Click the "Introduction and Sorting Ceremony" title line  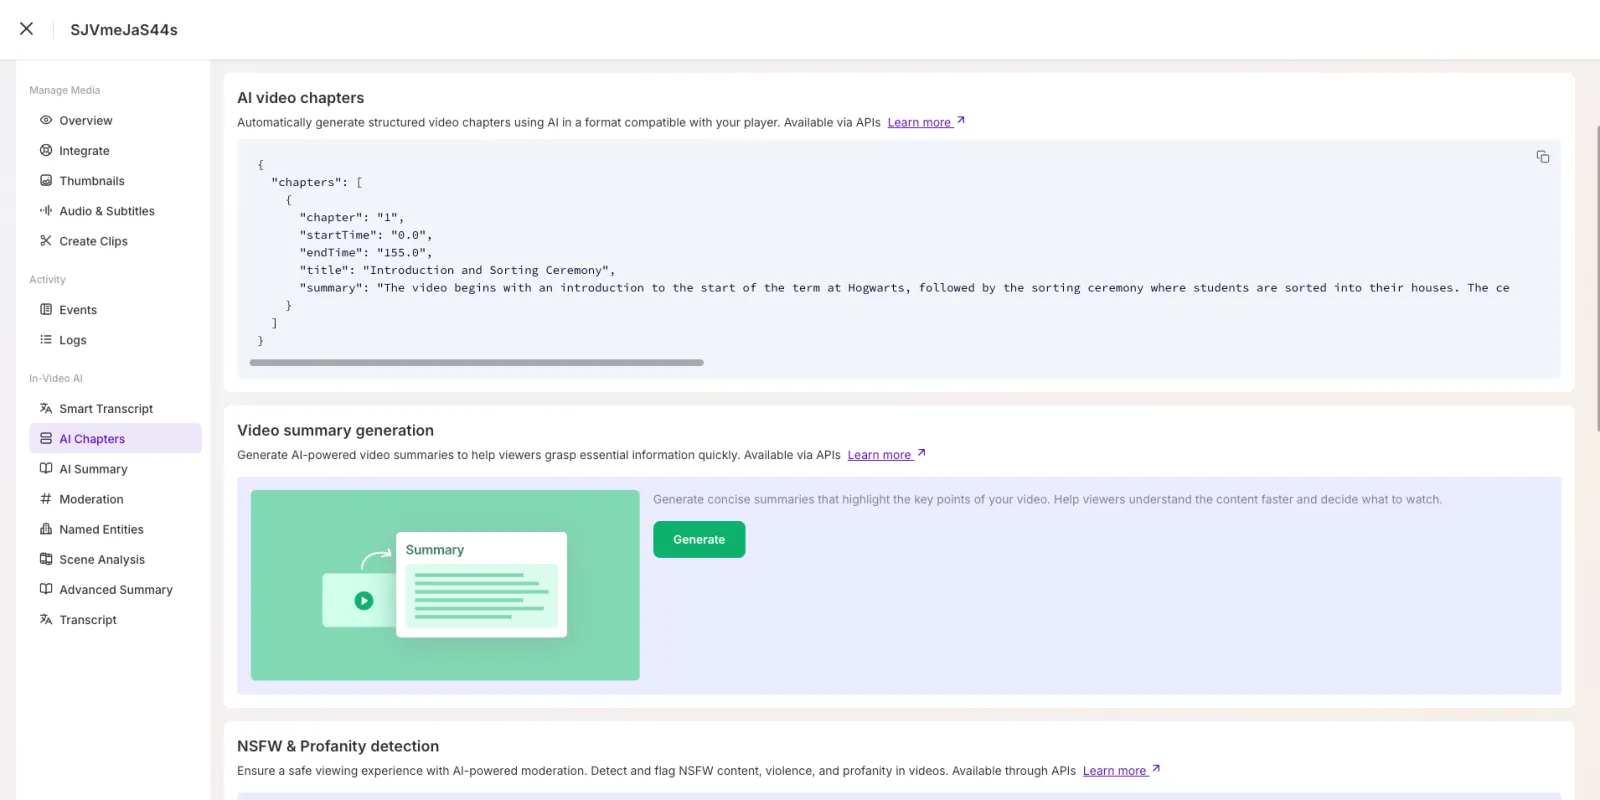(x=457, y=270)
